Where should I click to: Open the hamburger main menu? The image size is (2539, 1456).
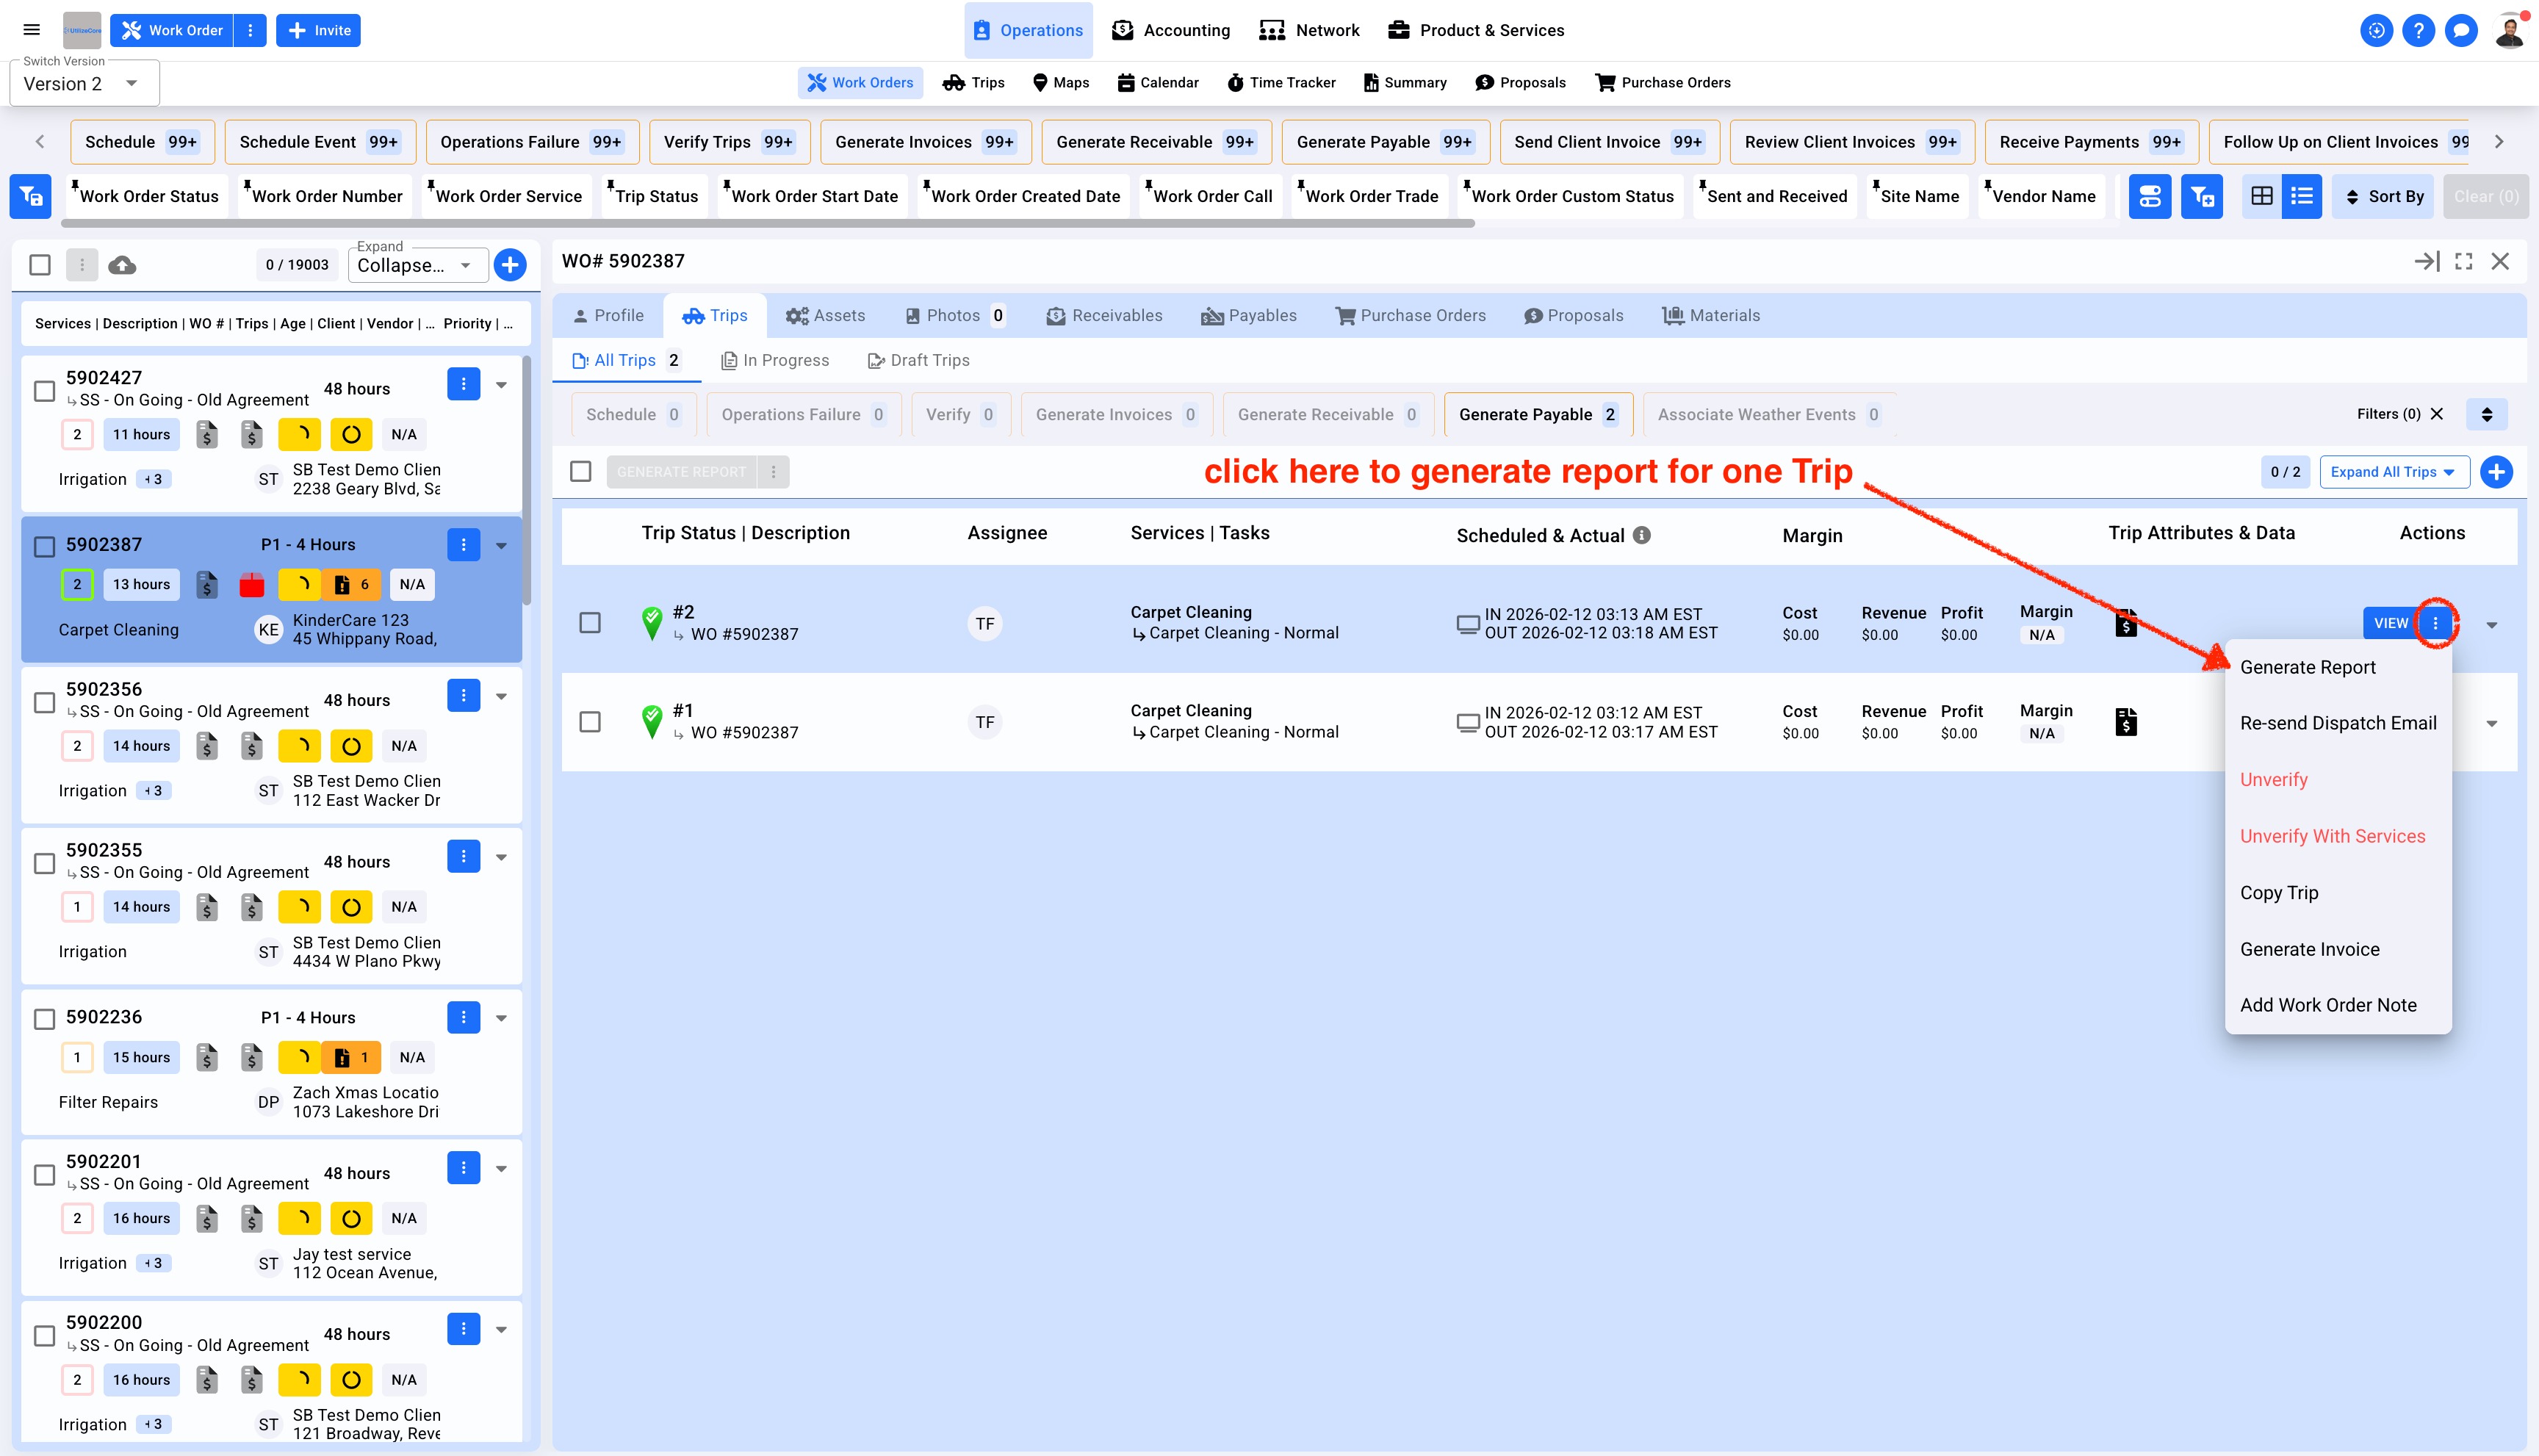pos(32,30)
